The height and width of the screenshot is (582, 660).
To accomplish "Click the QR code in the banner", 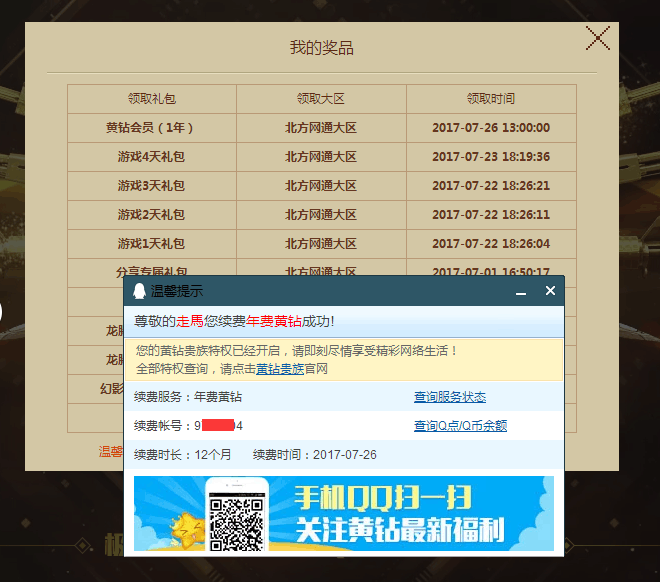I will coord(237,524).
